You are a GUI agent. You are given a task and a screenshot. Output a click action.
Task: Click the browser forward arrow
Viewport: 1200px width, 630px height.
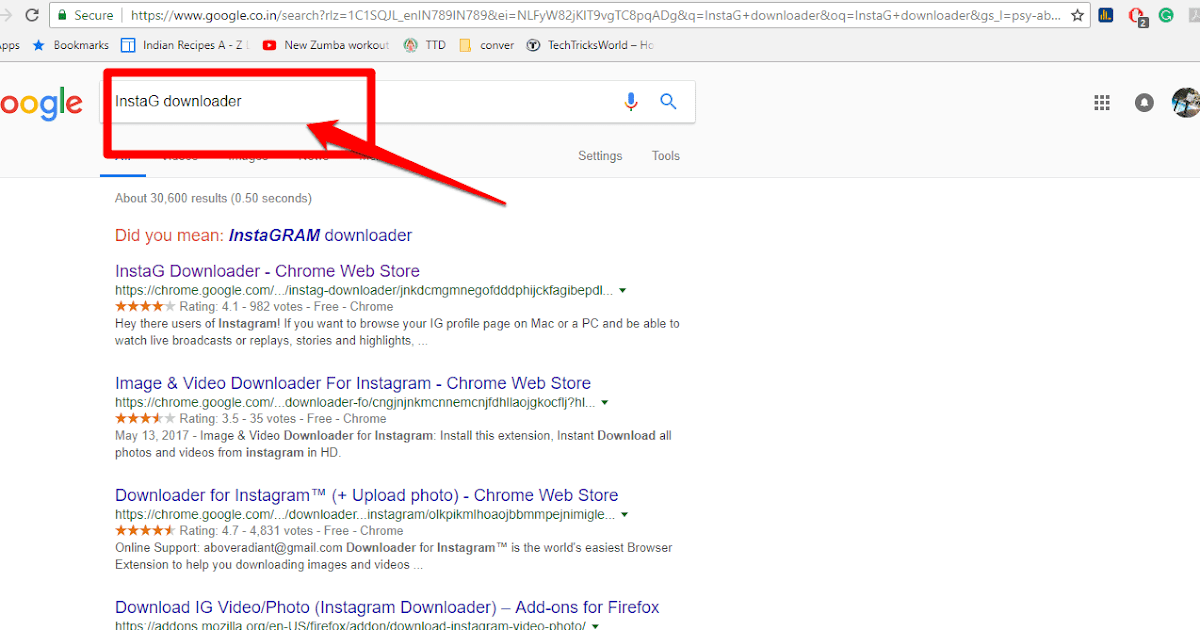4,16
